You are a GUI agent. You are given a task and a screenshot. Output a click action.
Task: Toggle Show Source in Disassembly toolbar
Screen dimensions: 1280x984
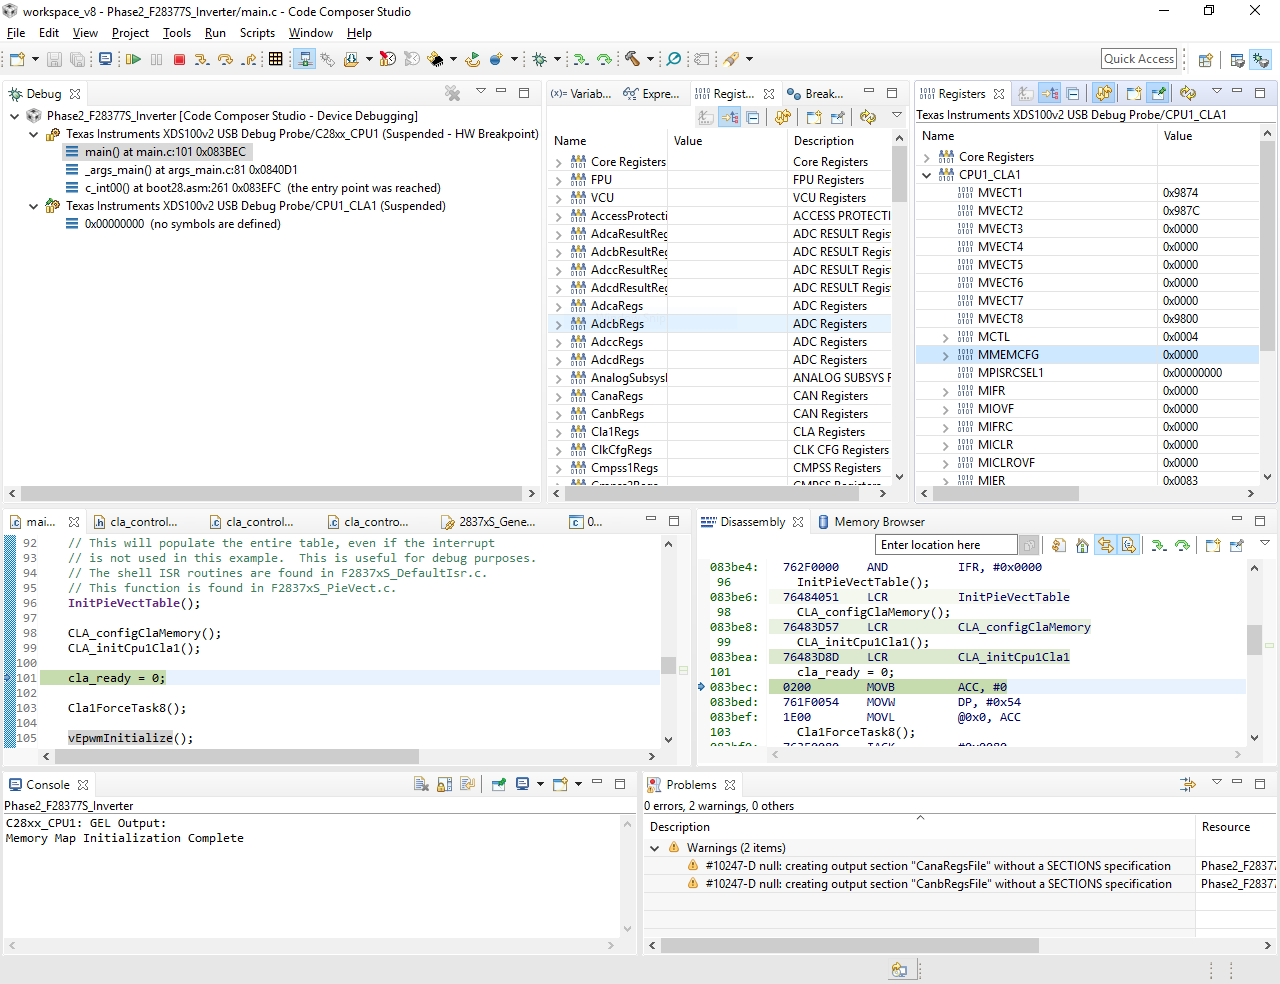(1128, 546)
